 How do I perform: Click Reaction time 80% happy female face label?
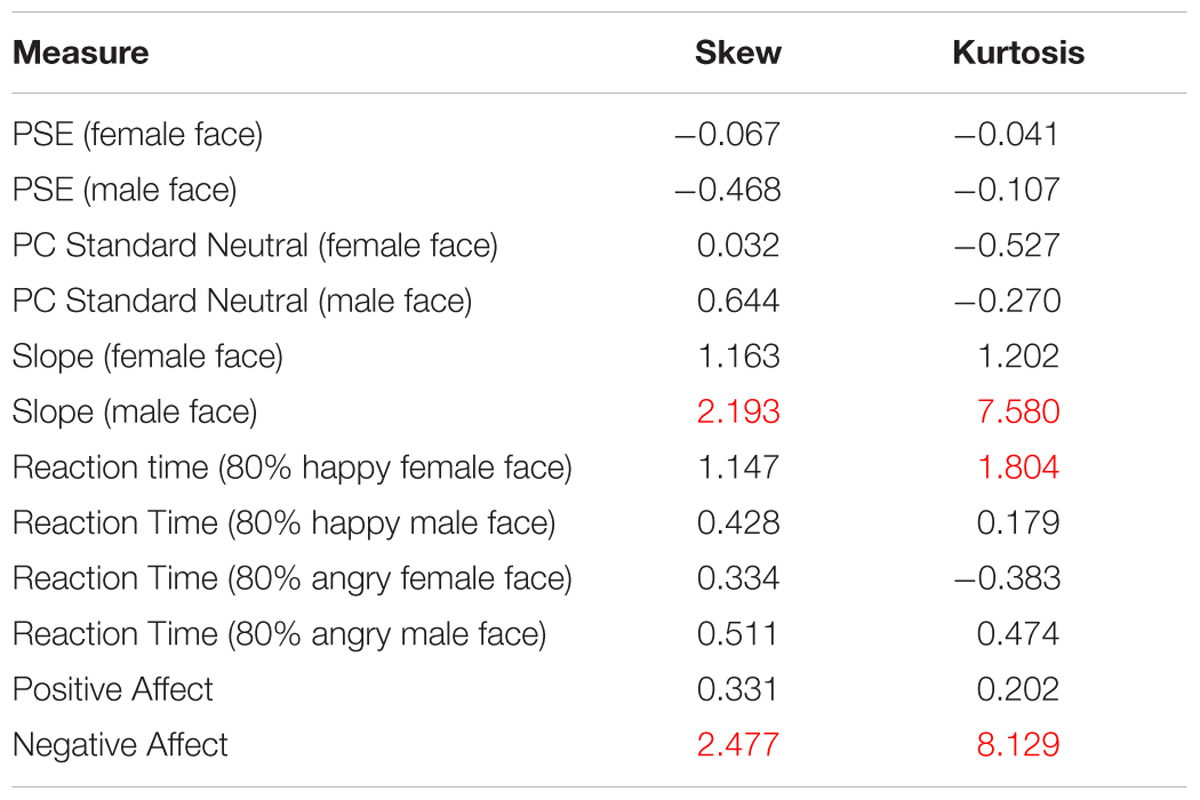[293, 468]
